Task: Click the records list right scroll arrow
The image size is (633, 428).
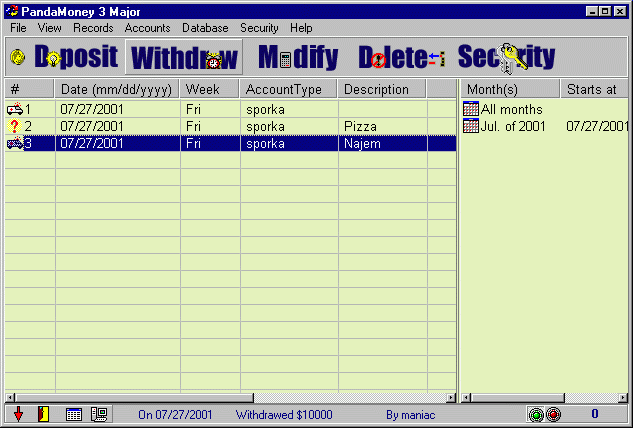Action: click(x=451, y=398)
